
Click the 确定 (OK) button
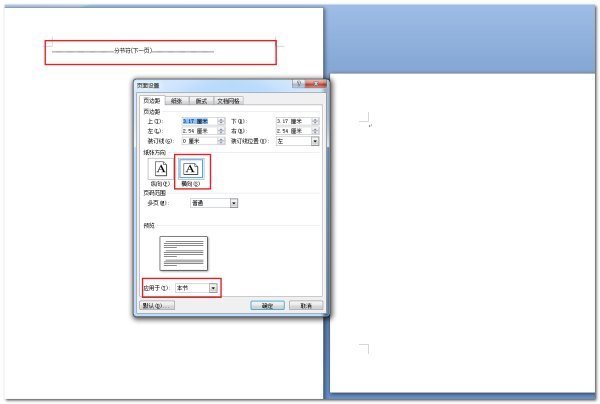266,306
